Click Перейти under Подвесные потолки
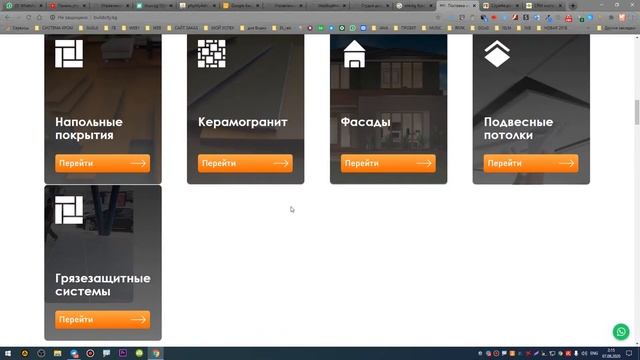The height and width of the screenshot is (360, 640). [x=531, y=163]
